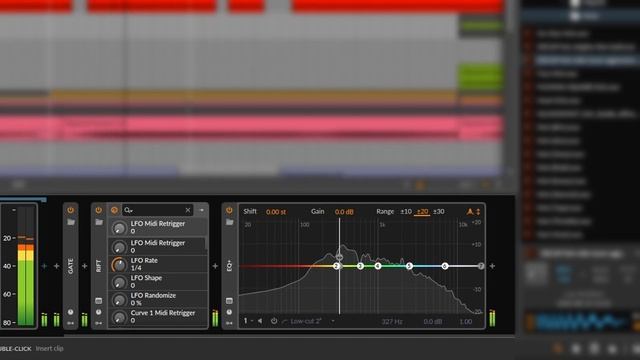The height and width of the screenshot is (360, 640).
Task: Click the band Q value 1.00
Action: click(x=466, y=322)
